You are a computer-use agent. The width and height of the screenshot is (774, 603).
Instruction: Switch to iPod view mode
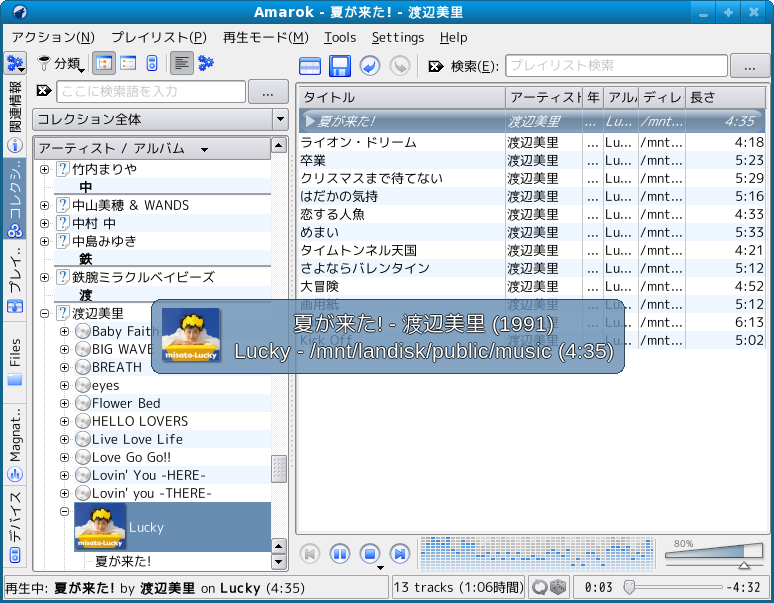pyautogui.click(x=152, y=63)
